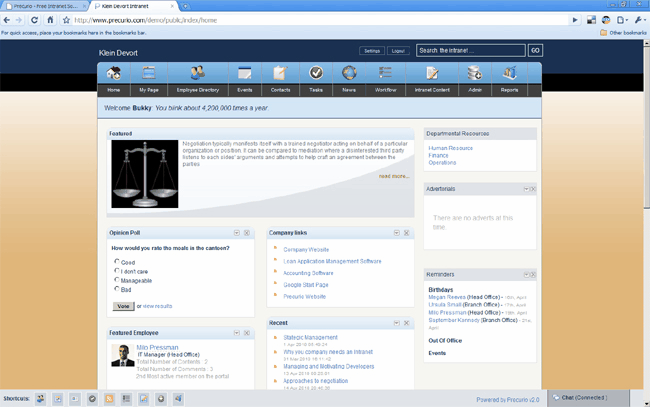Click the News globe icon

(348, 73)
